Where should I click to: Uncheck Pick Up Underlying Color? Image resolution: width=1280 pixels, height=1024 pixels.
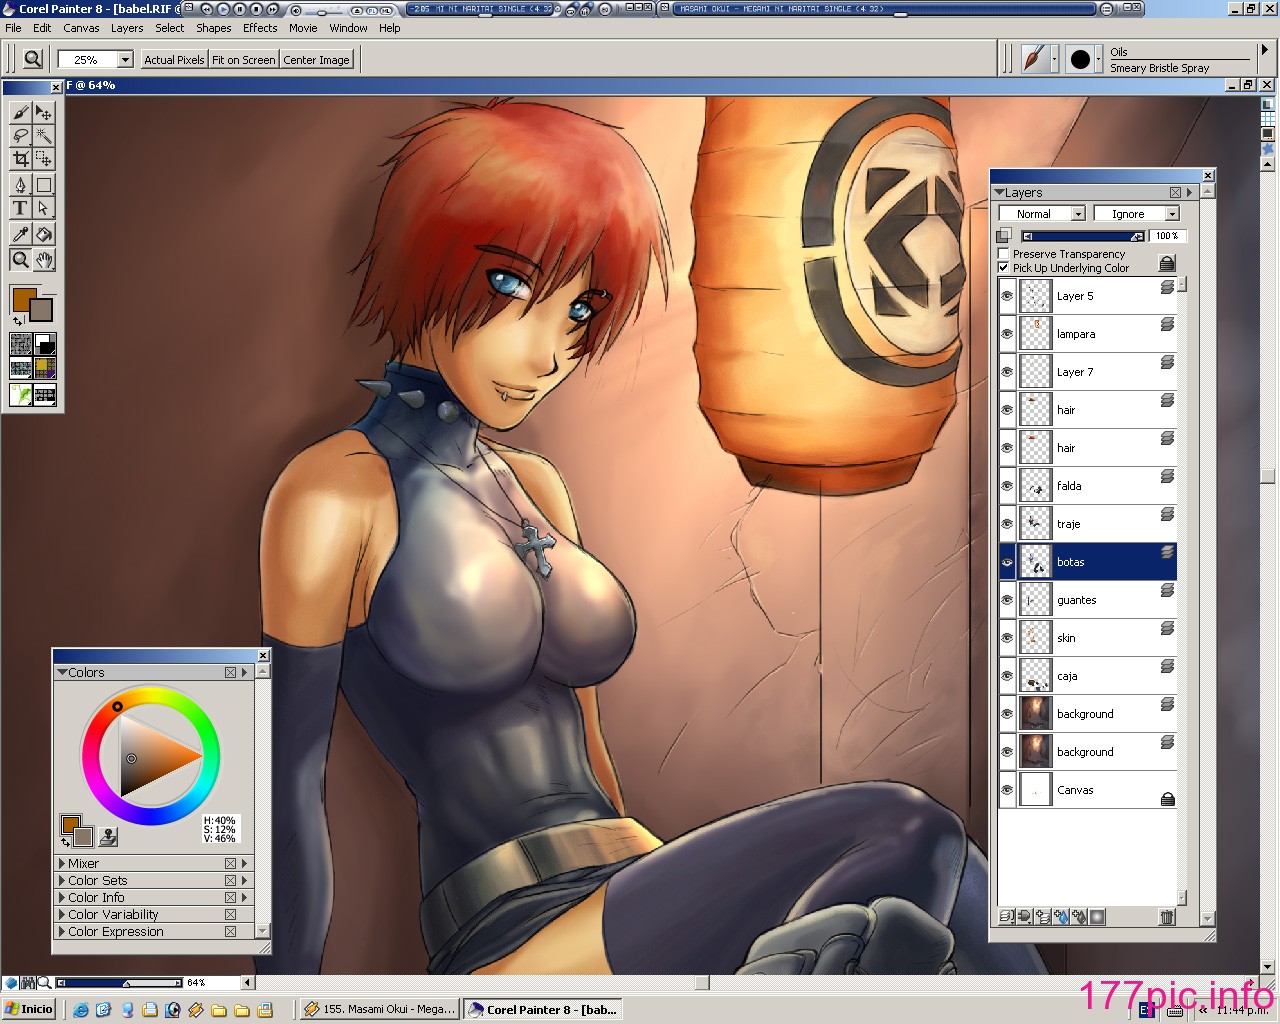(1004, 268)
